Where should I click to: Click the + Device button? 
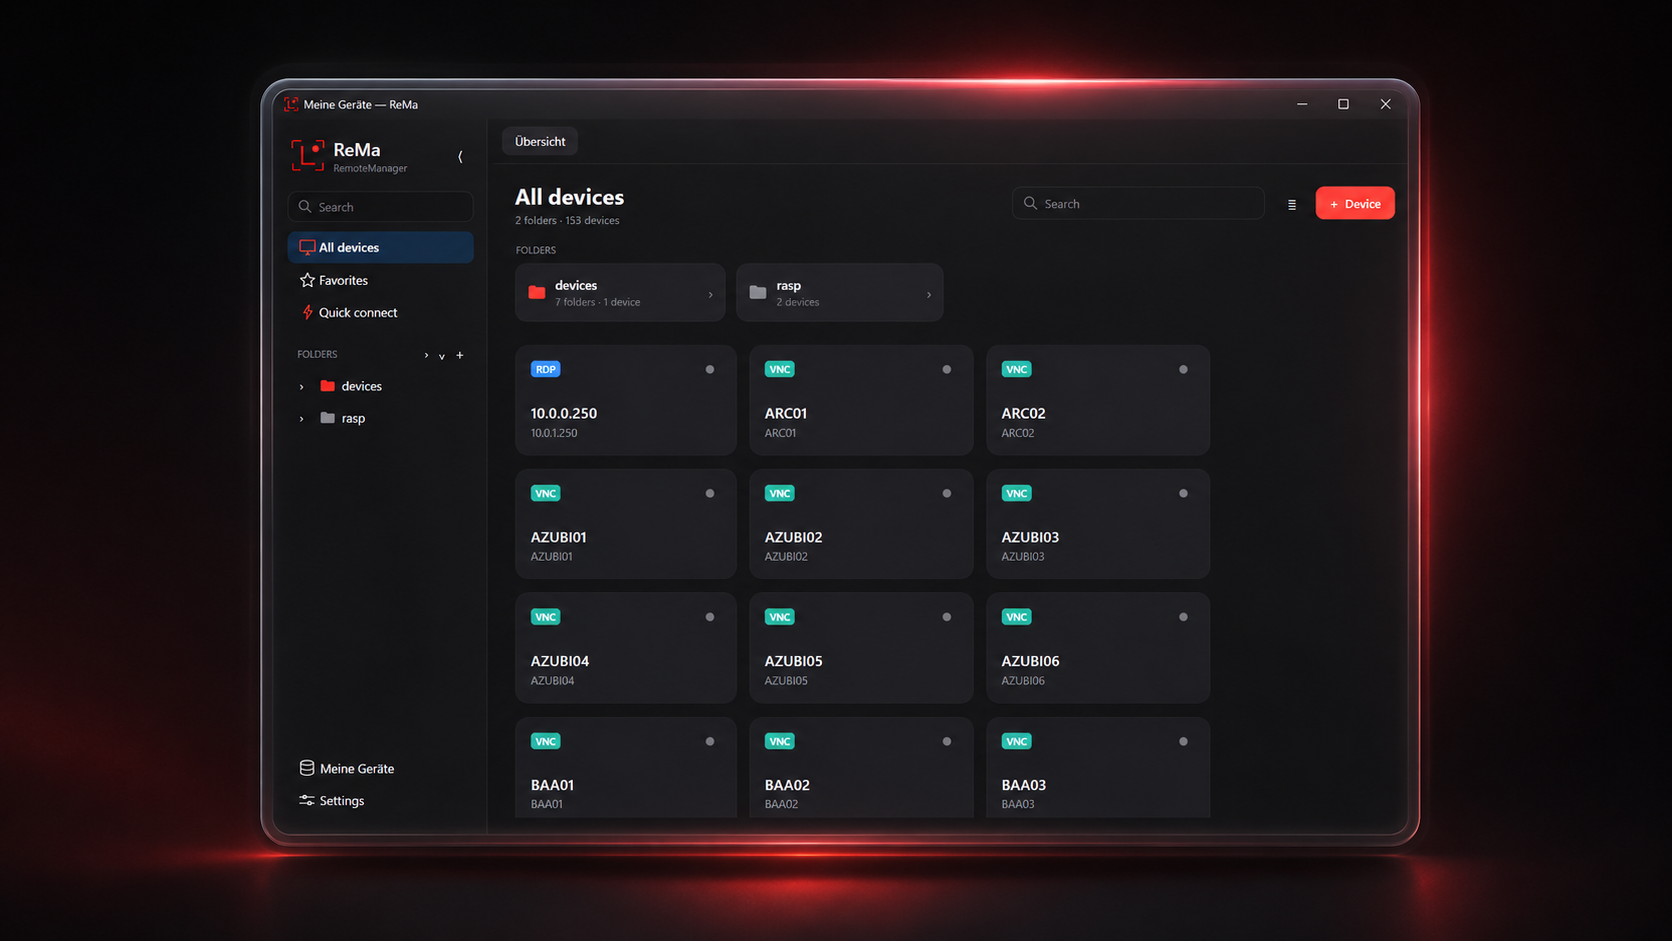1355,203
